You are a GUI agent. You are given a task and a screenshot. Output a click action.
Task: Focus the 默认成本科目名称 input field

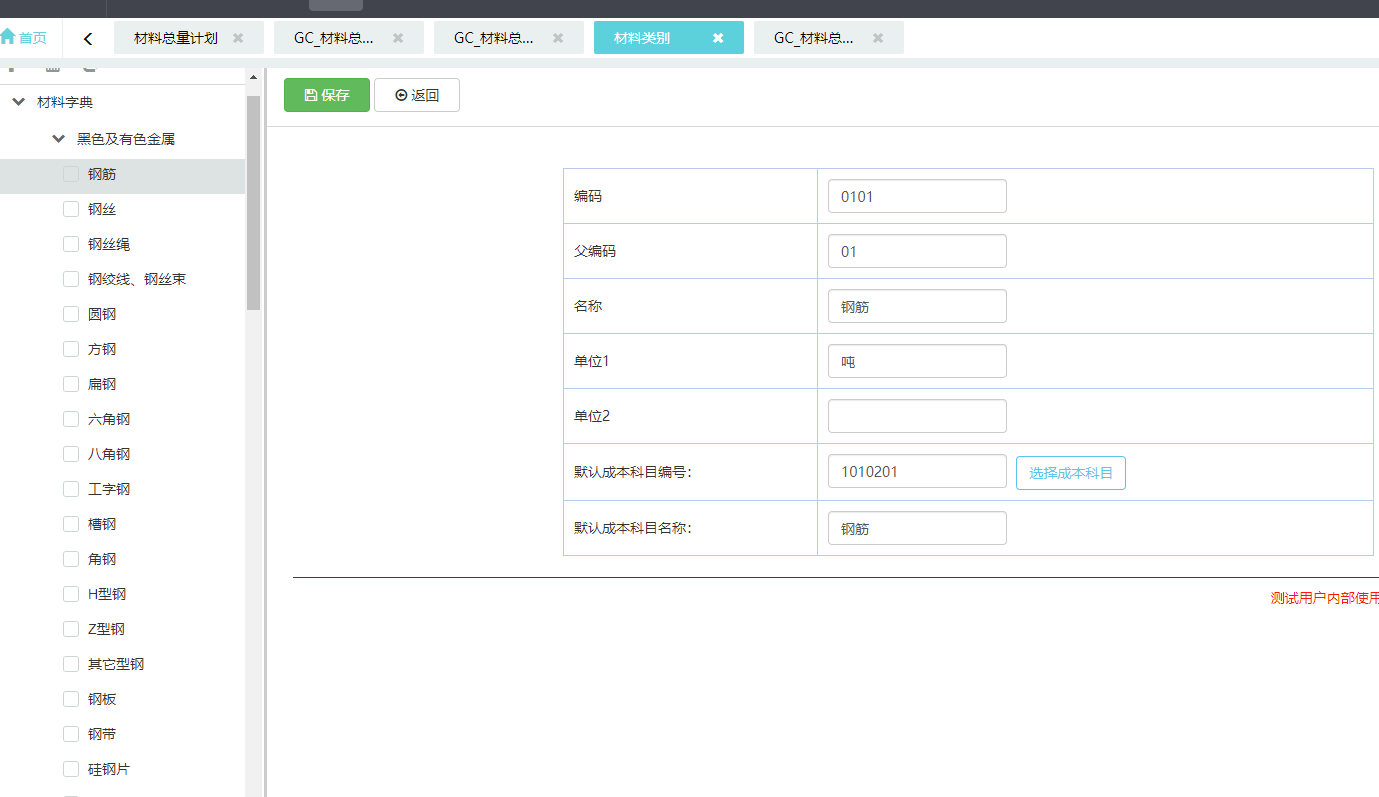point(917,528)
